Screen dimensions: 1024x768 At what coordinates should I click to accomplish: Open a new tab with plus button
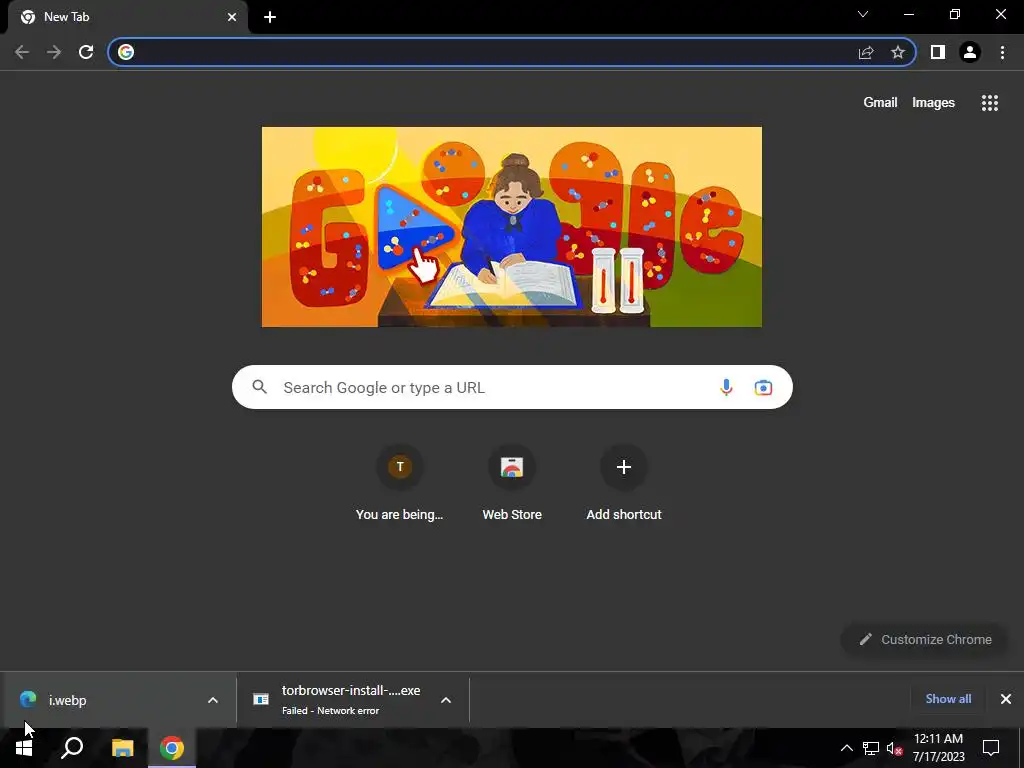click(270, 17)
